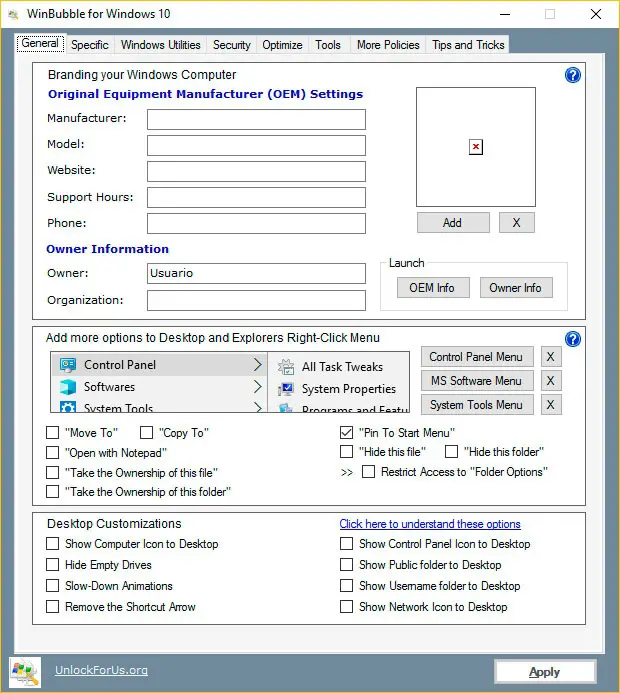Image resolution: width=620 pixels, height=693 pixels.
Task: Click the All Task Tweaks icon
Action: tap(286, 367)
